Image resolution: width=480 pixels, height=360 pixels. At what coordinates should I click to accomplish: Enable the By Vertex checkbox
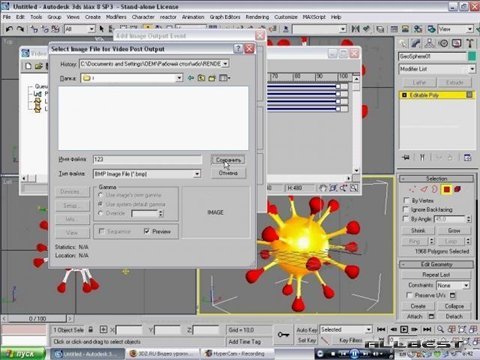tap(406, 200)
